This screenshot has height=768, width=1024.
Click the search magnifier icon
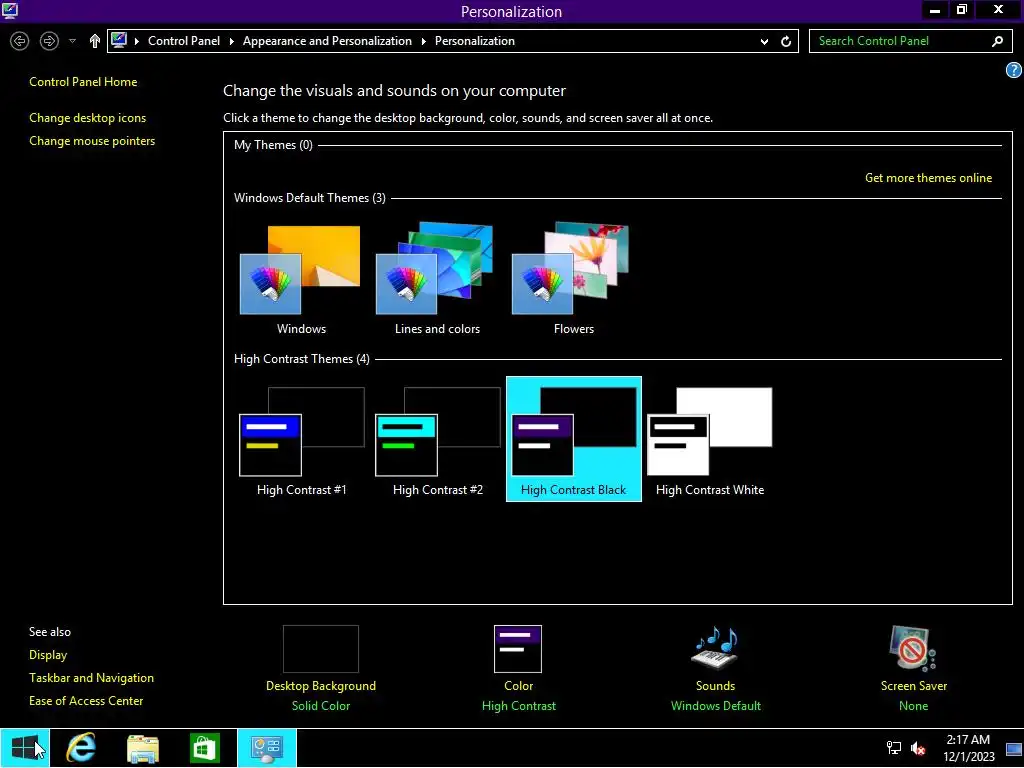pos(997,41)
